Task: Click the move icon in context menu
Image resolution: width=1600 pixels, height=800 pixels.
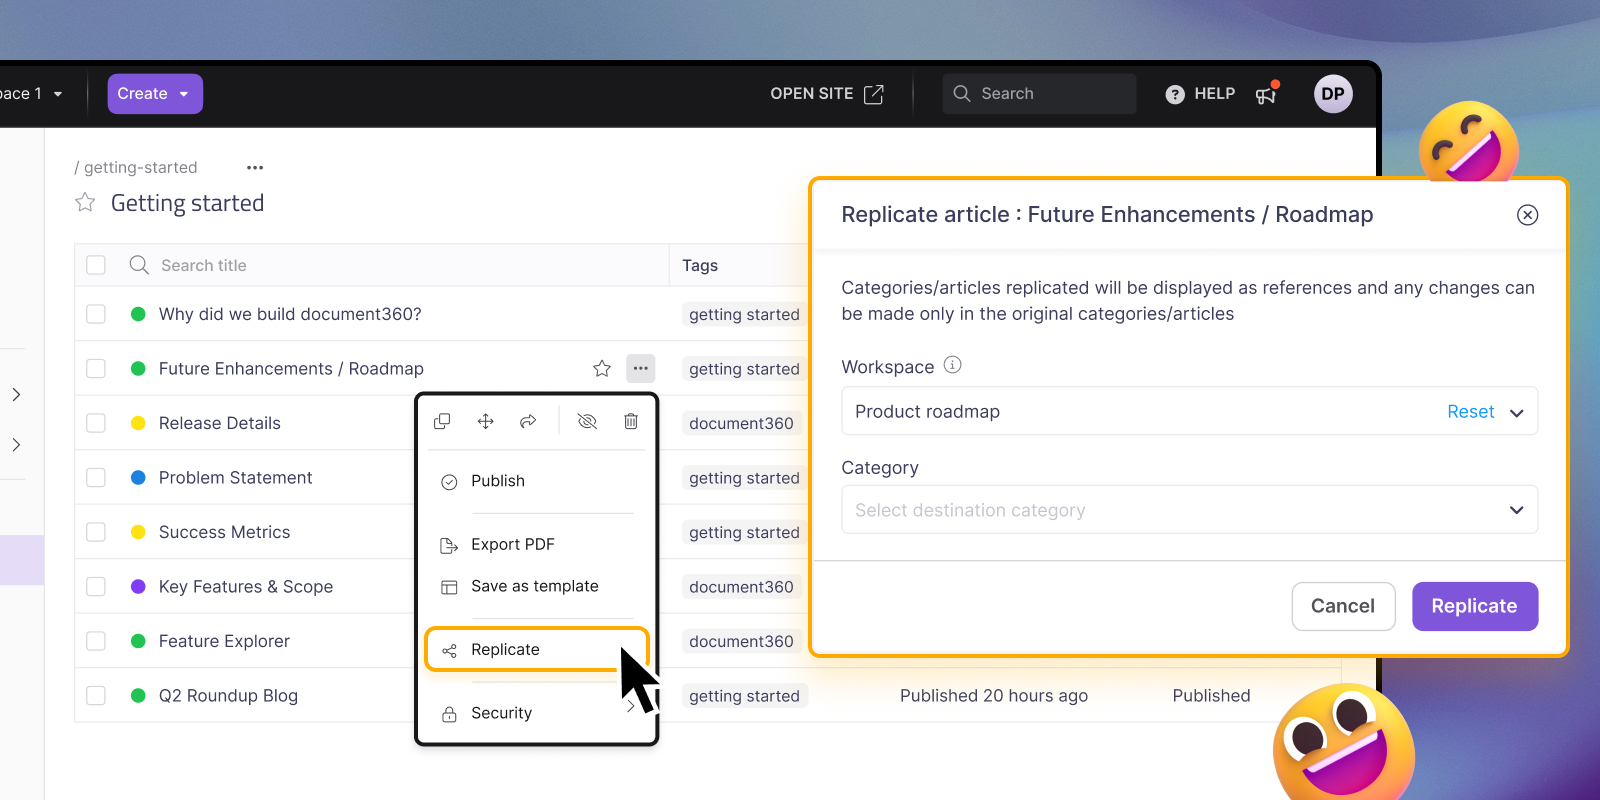Action: click(x=486, y=421)
